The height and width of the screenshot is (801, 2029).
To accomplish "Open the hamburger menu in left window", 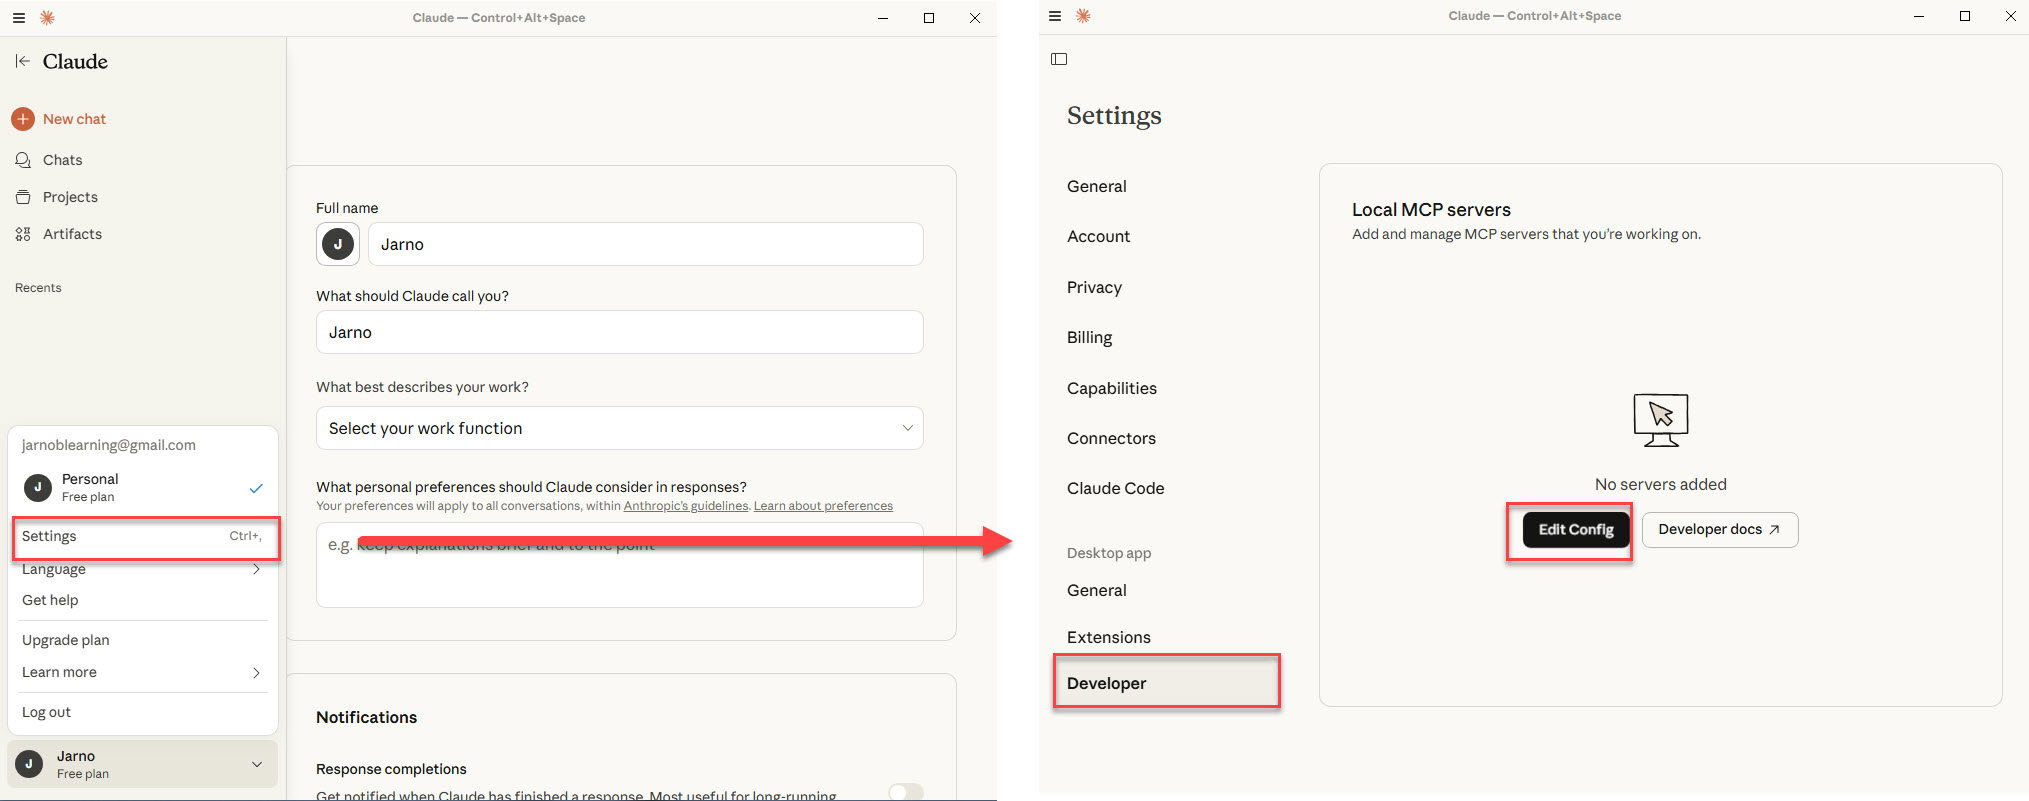I will pos(19,18).
